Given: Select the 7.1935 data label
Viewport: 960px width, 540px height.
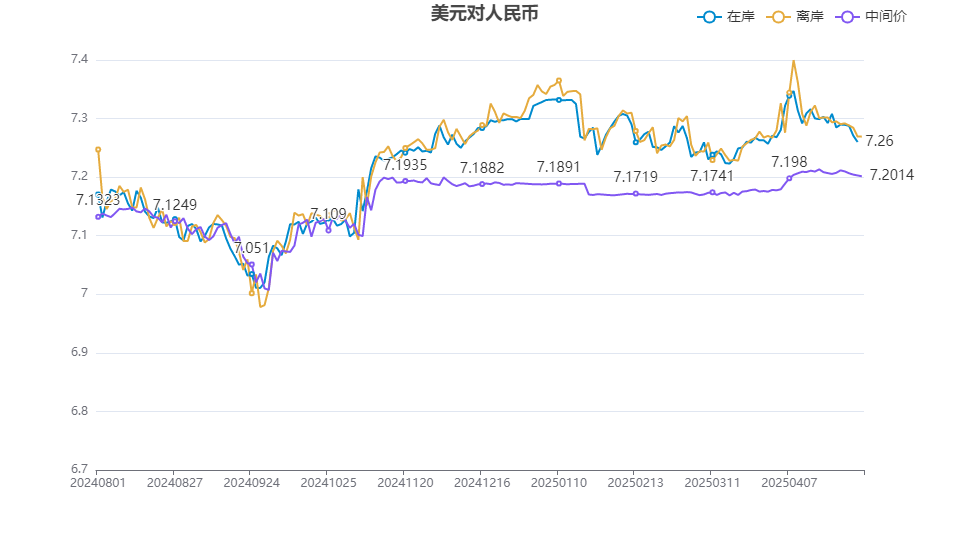Looking at the screenshot, I should (405, 165).
